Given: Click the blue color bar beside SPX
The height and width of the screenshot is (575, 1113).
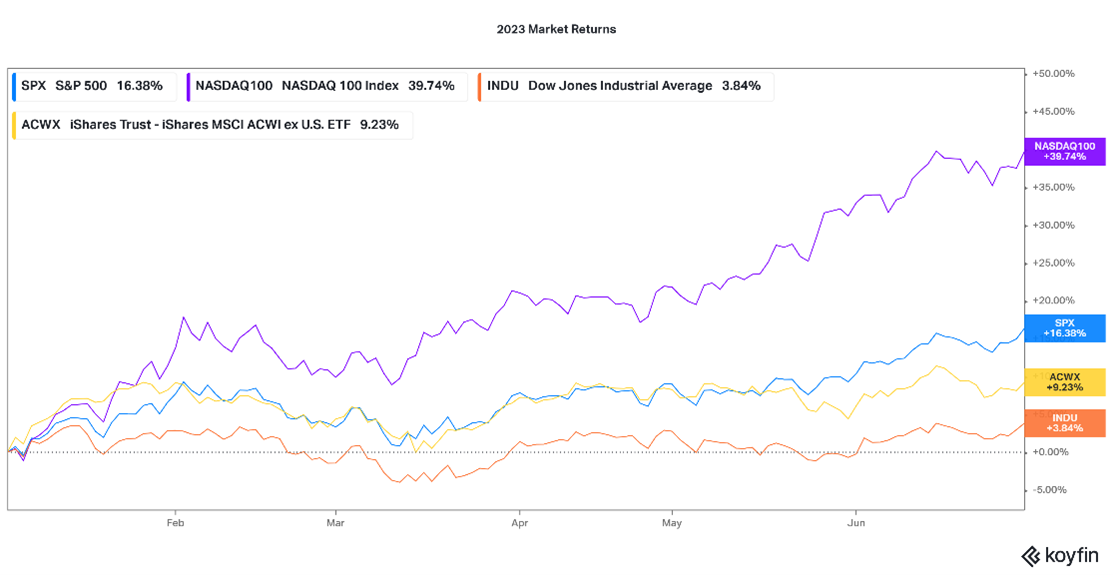Looking at the screenshot, I should pyautogui.click(x=12, y=86).
